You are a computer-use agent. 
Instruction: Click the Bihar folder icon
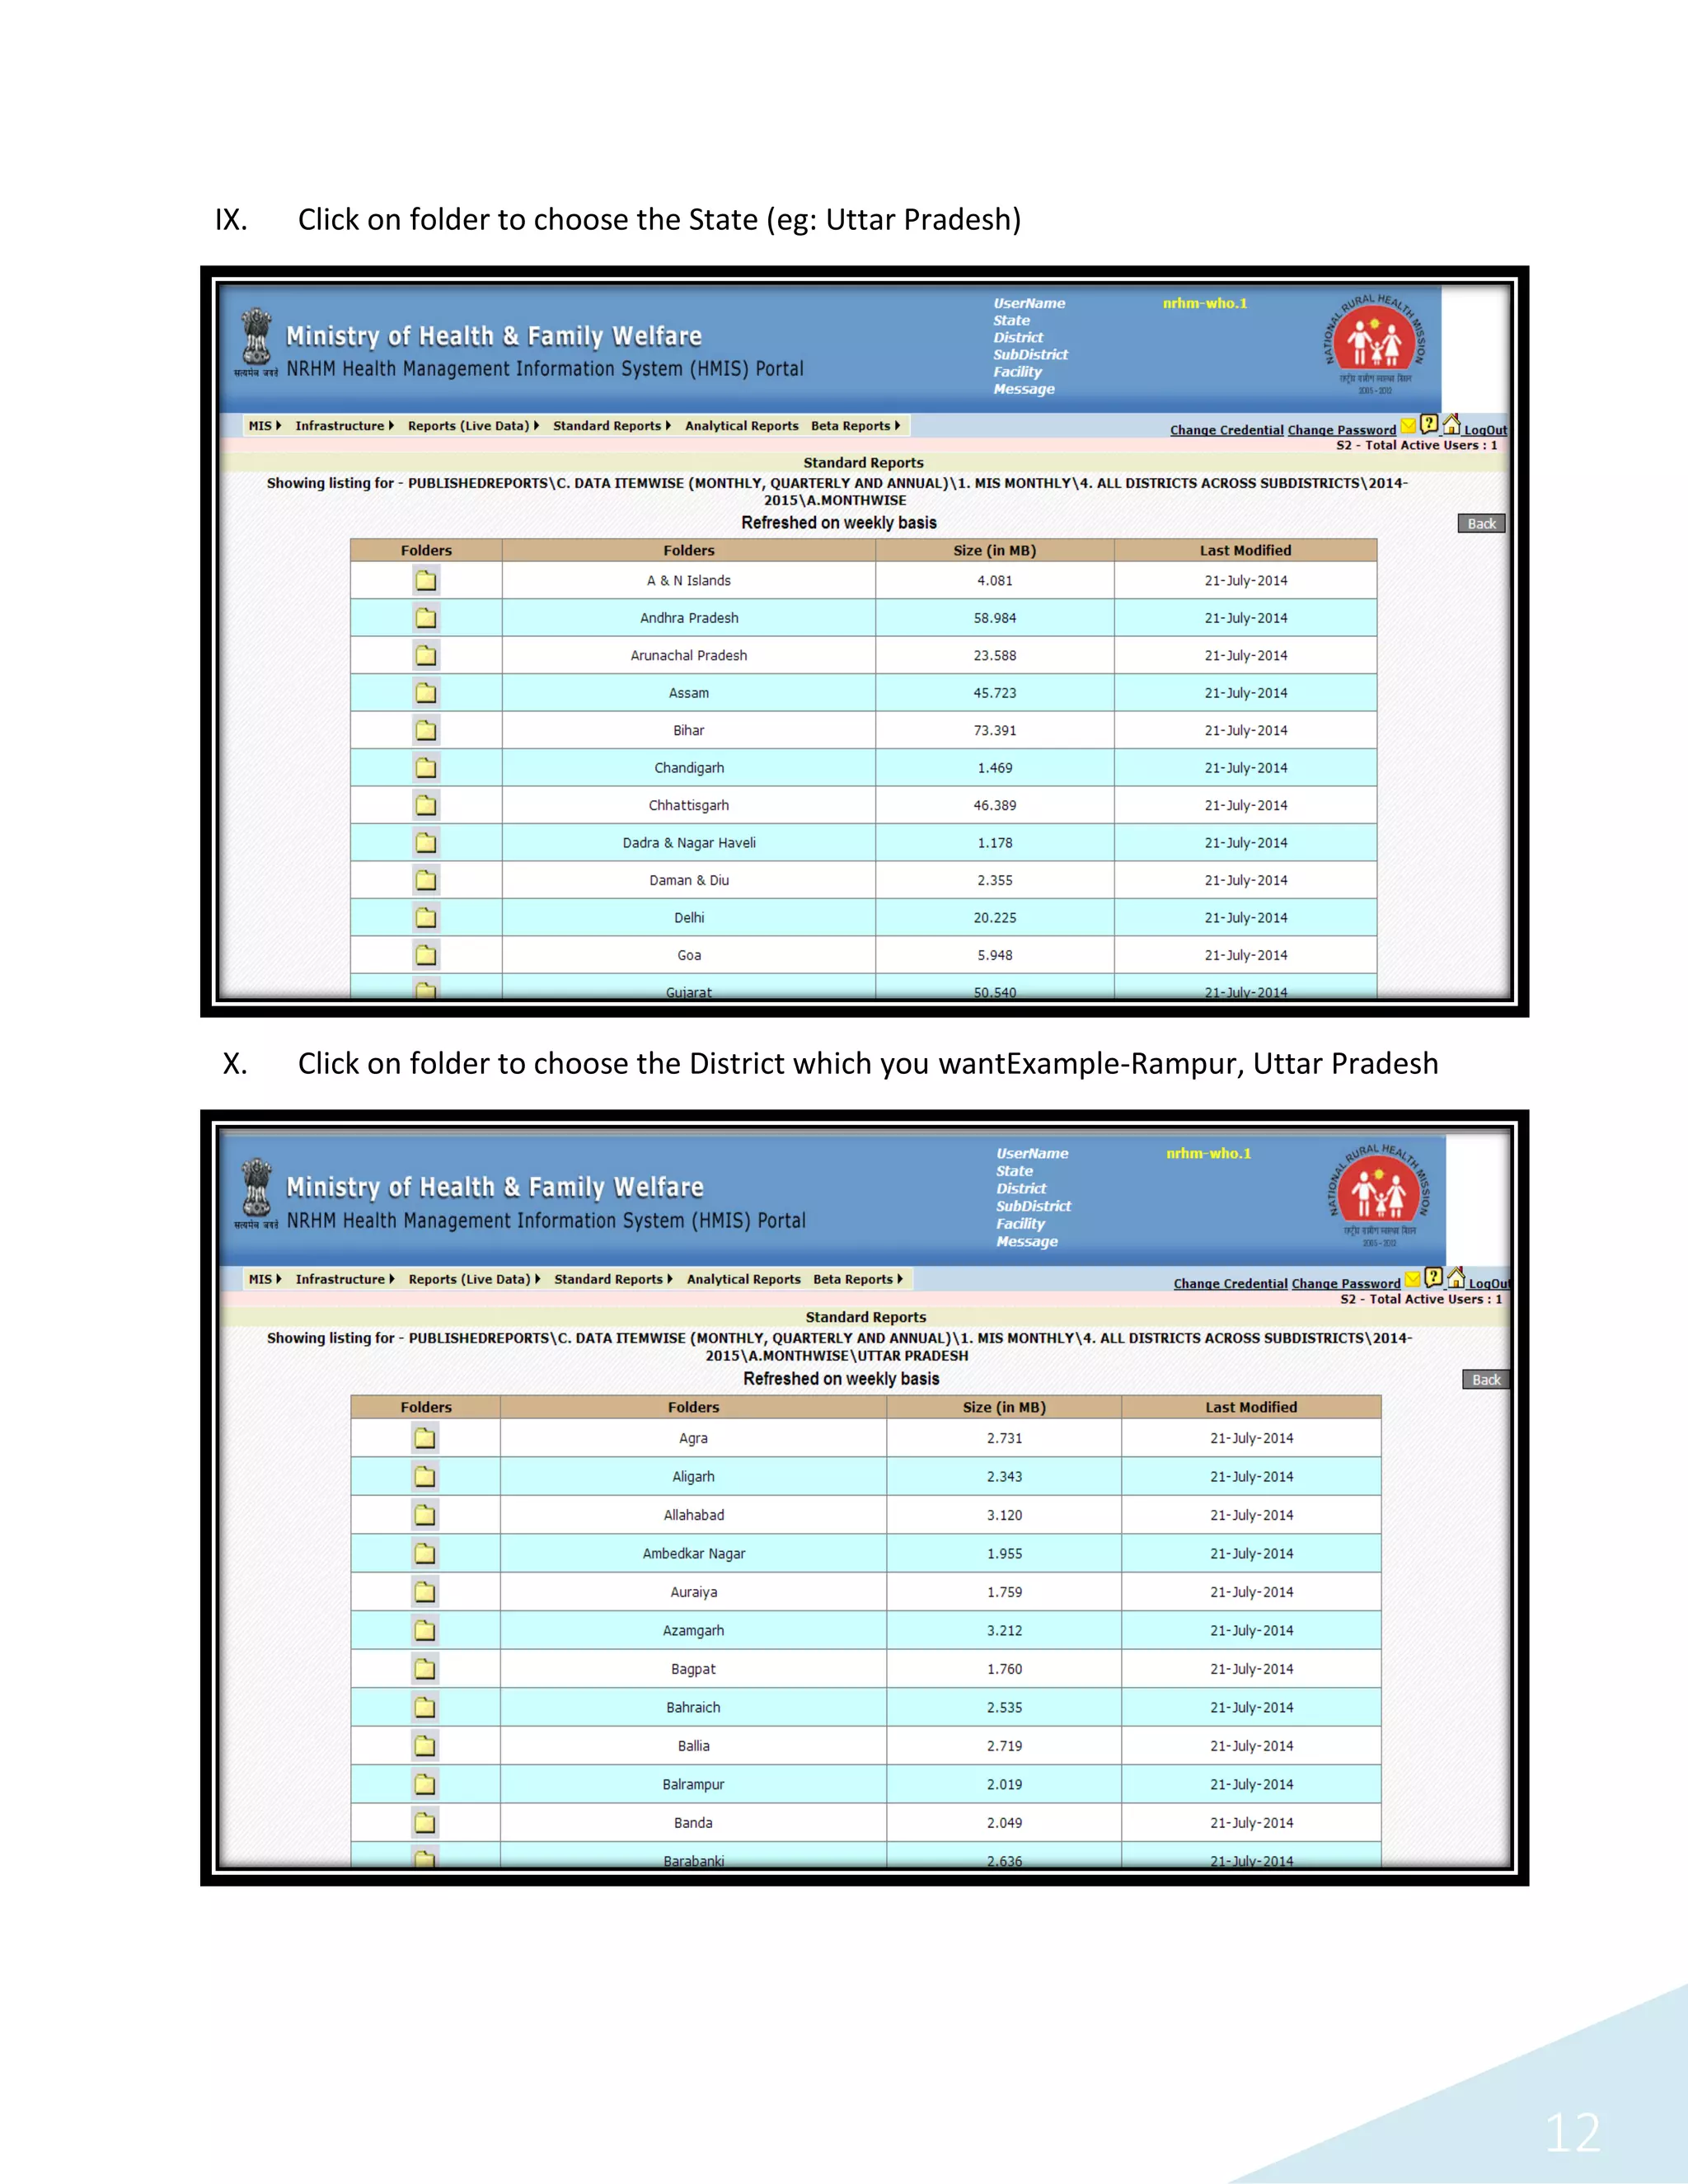[426, 730]
